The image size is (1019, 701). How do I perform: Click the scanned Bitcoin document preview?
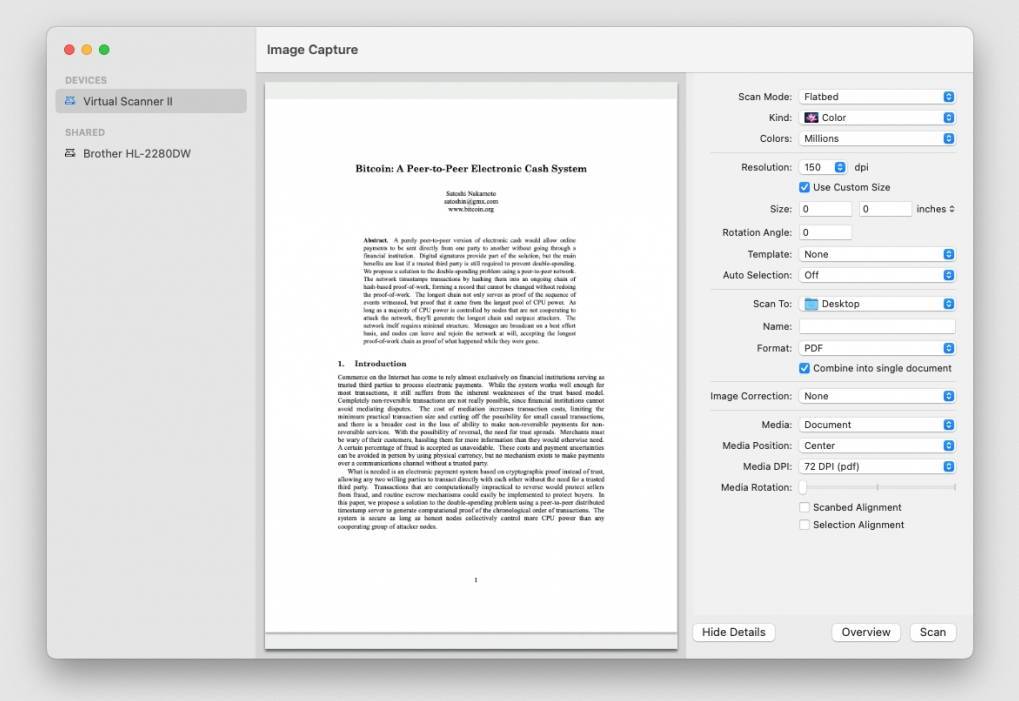(471, 365)
